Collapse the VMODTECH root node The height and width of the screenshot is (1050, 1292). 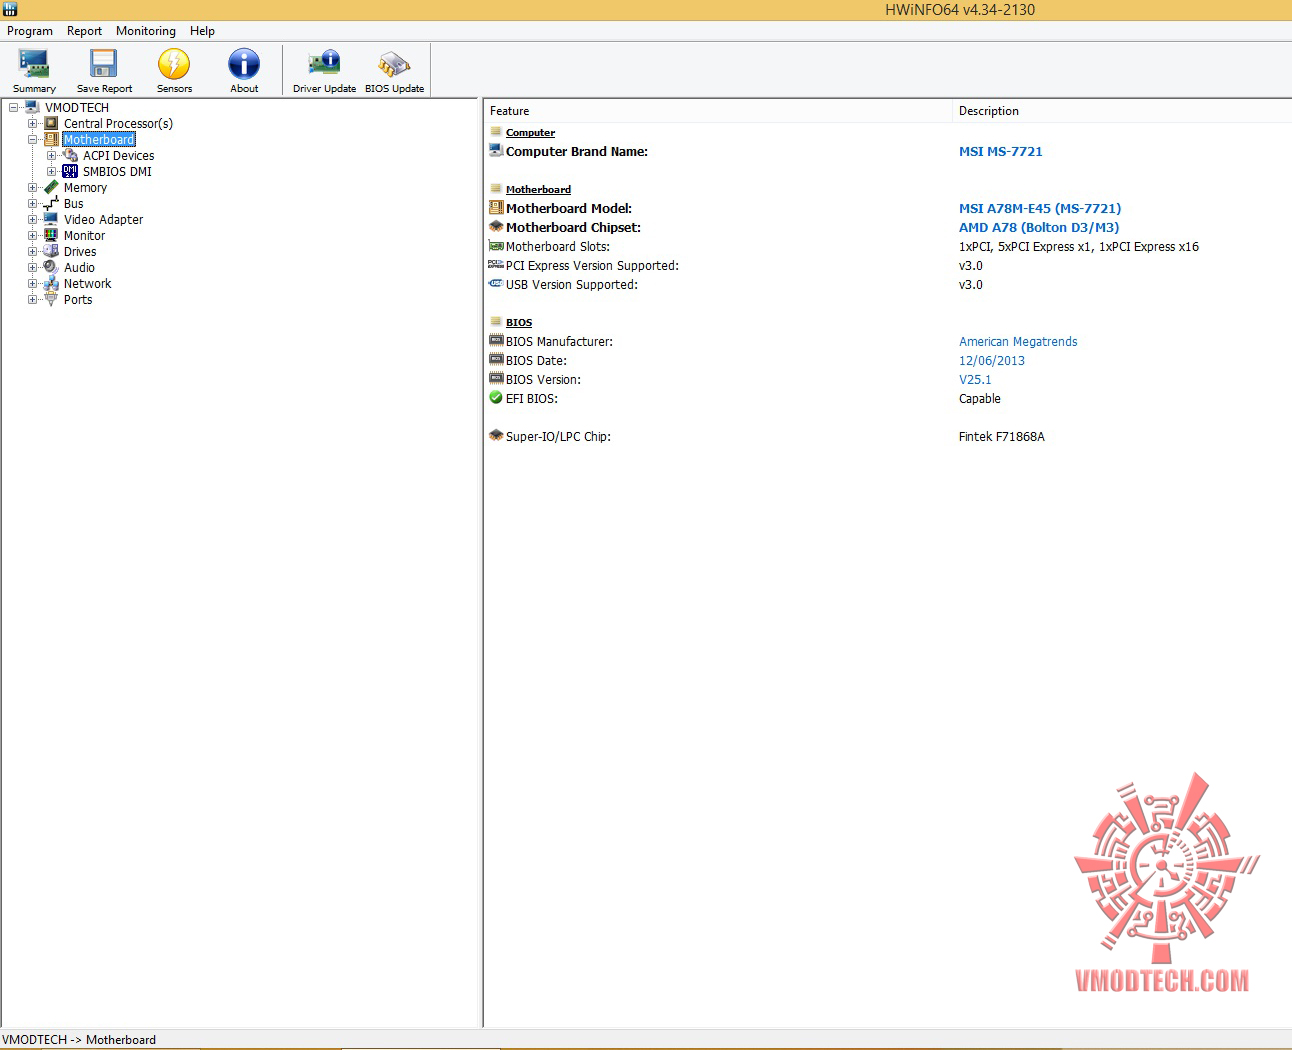click(14, 108)
